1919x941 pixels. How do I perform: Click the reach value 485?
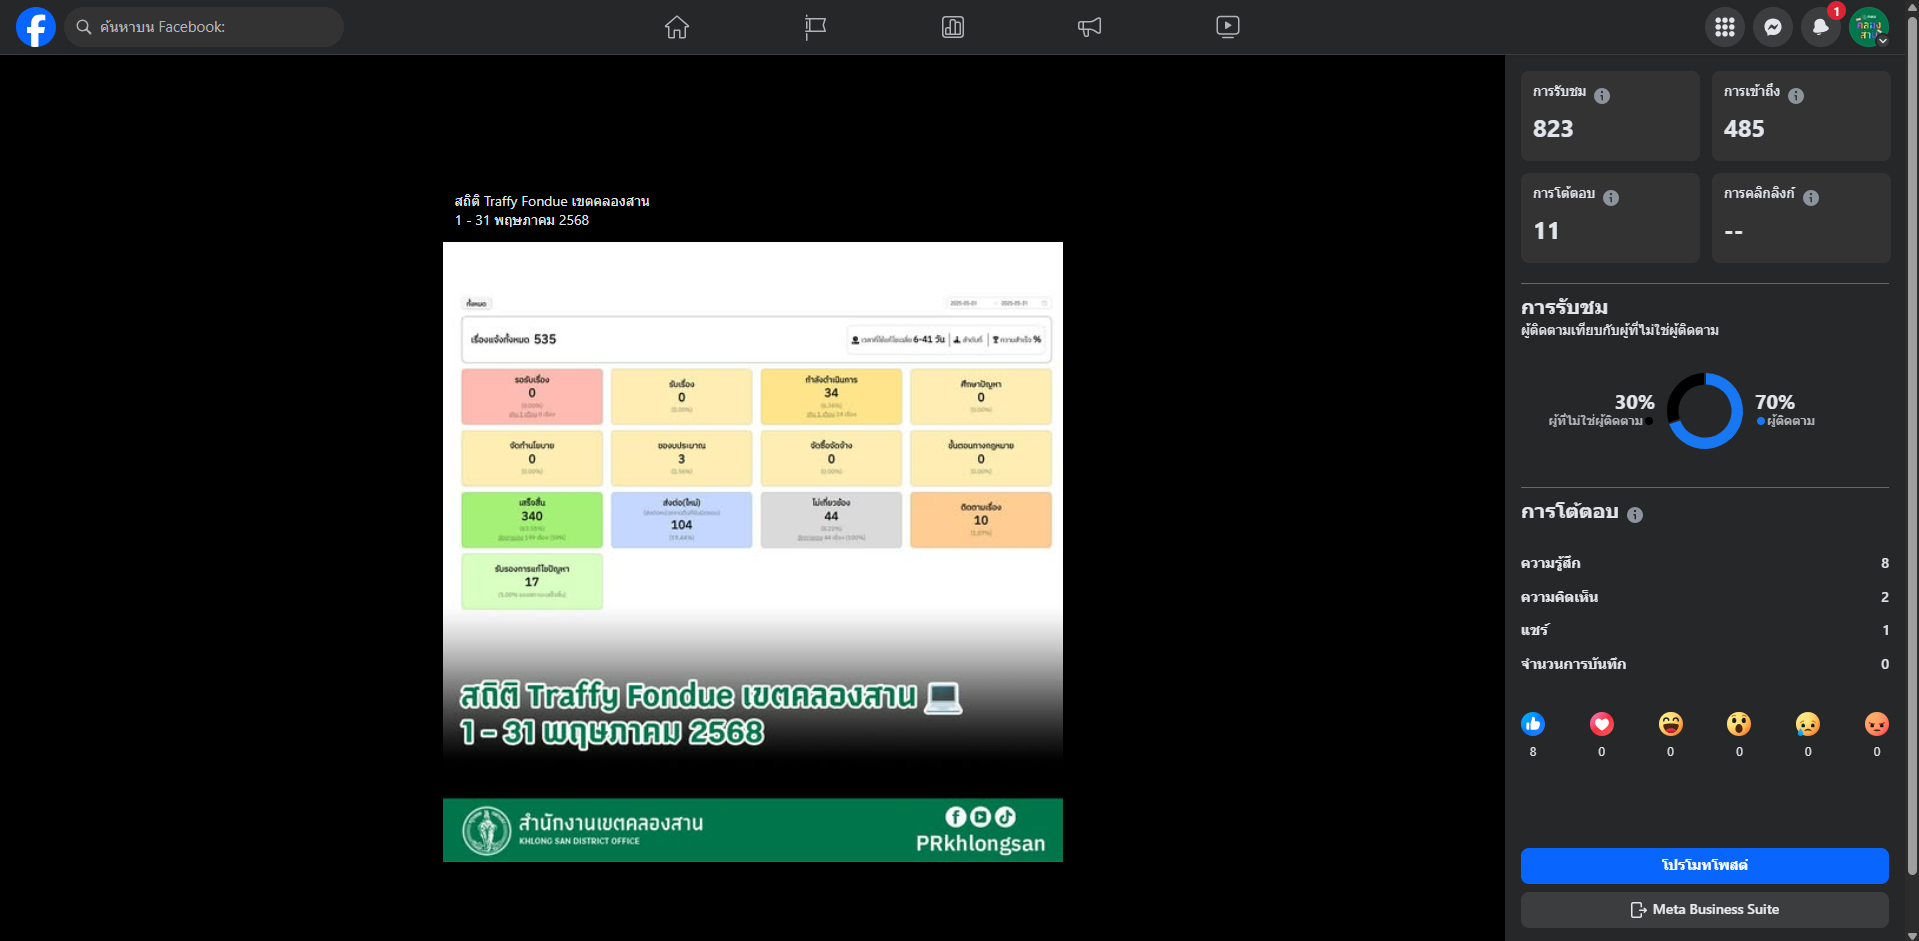point(1744,129)
